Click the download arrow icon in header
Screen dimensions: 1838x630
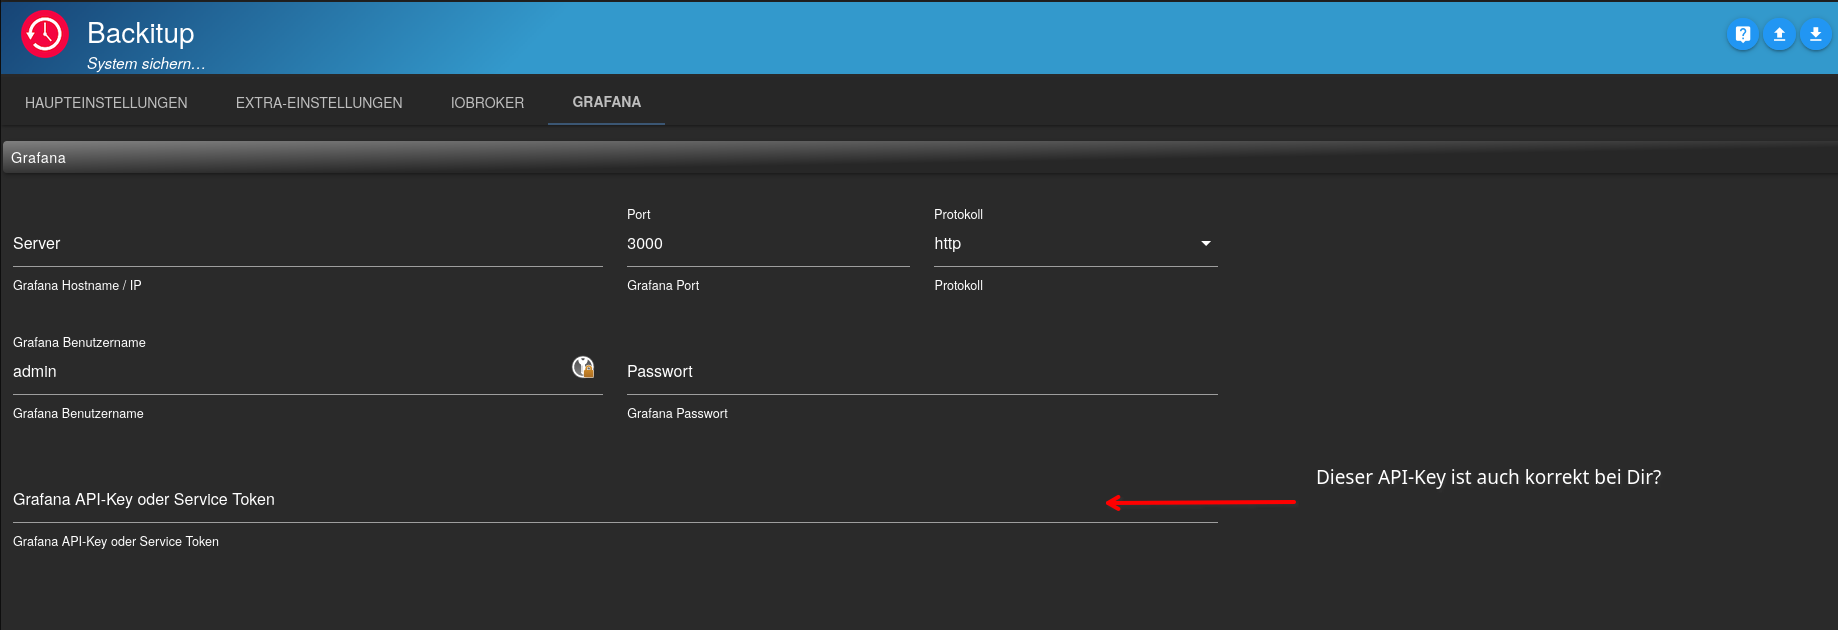pos(1815,35)
